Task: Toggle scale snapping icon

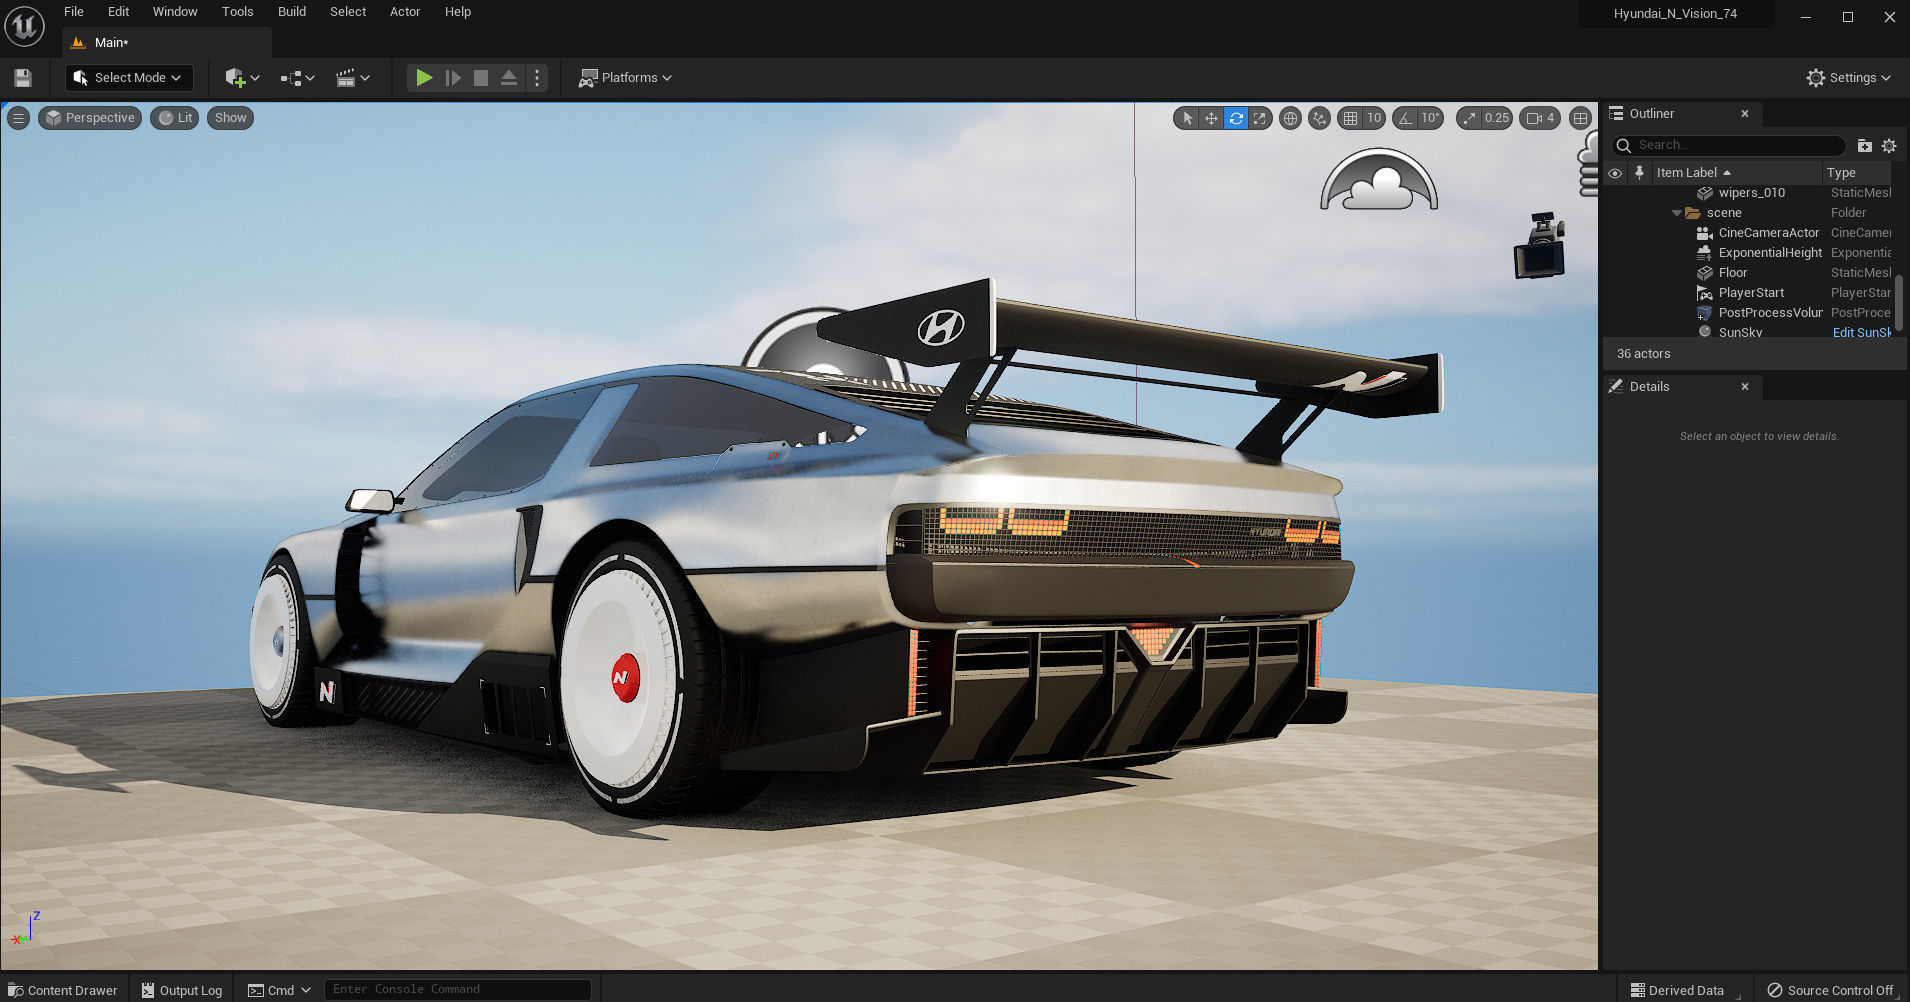Action: point(1468,118)
